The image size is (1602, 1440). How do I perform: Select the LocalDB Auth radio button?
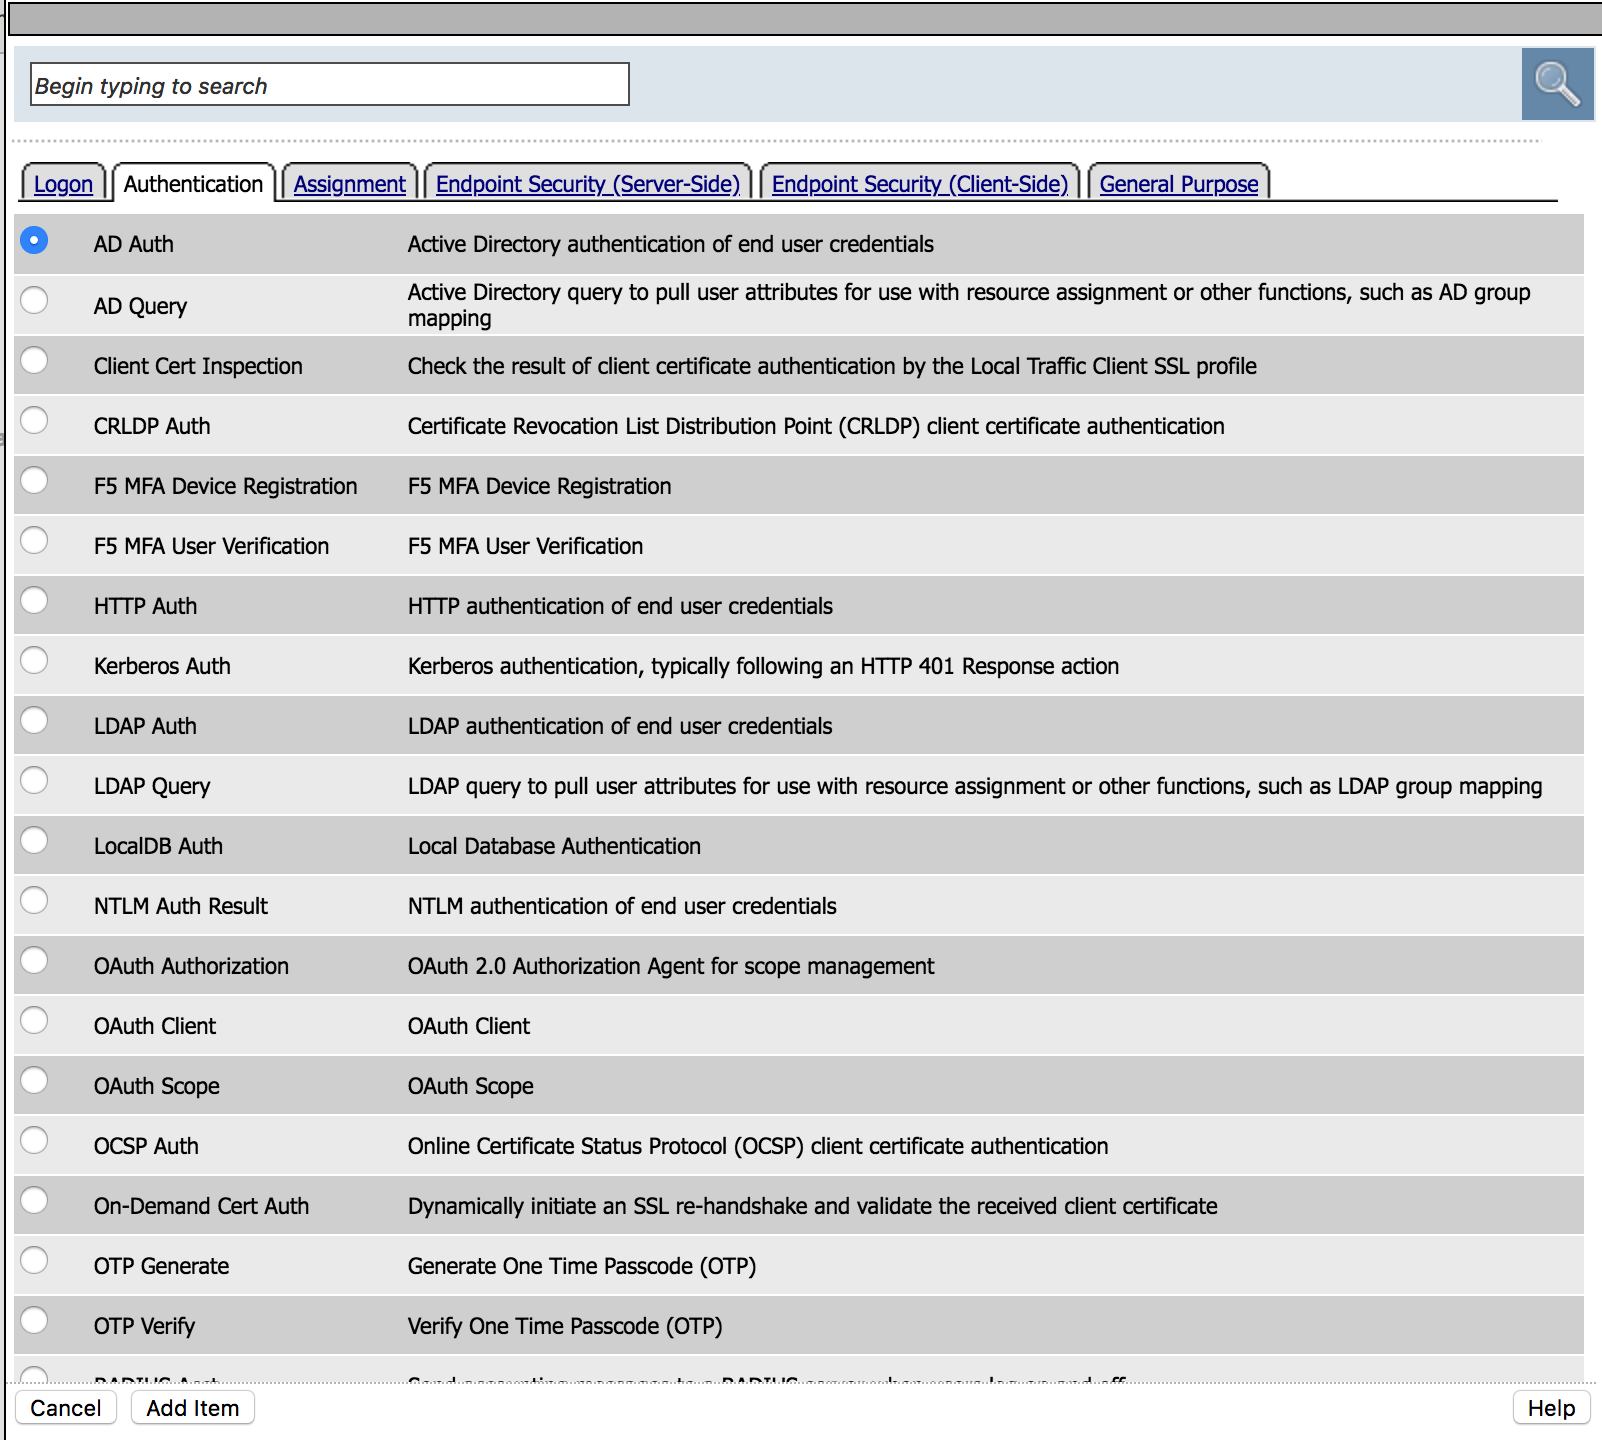34,840
